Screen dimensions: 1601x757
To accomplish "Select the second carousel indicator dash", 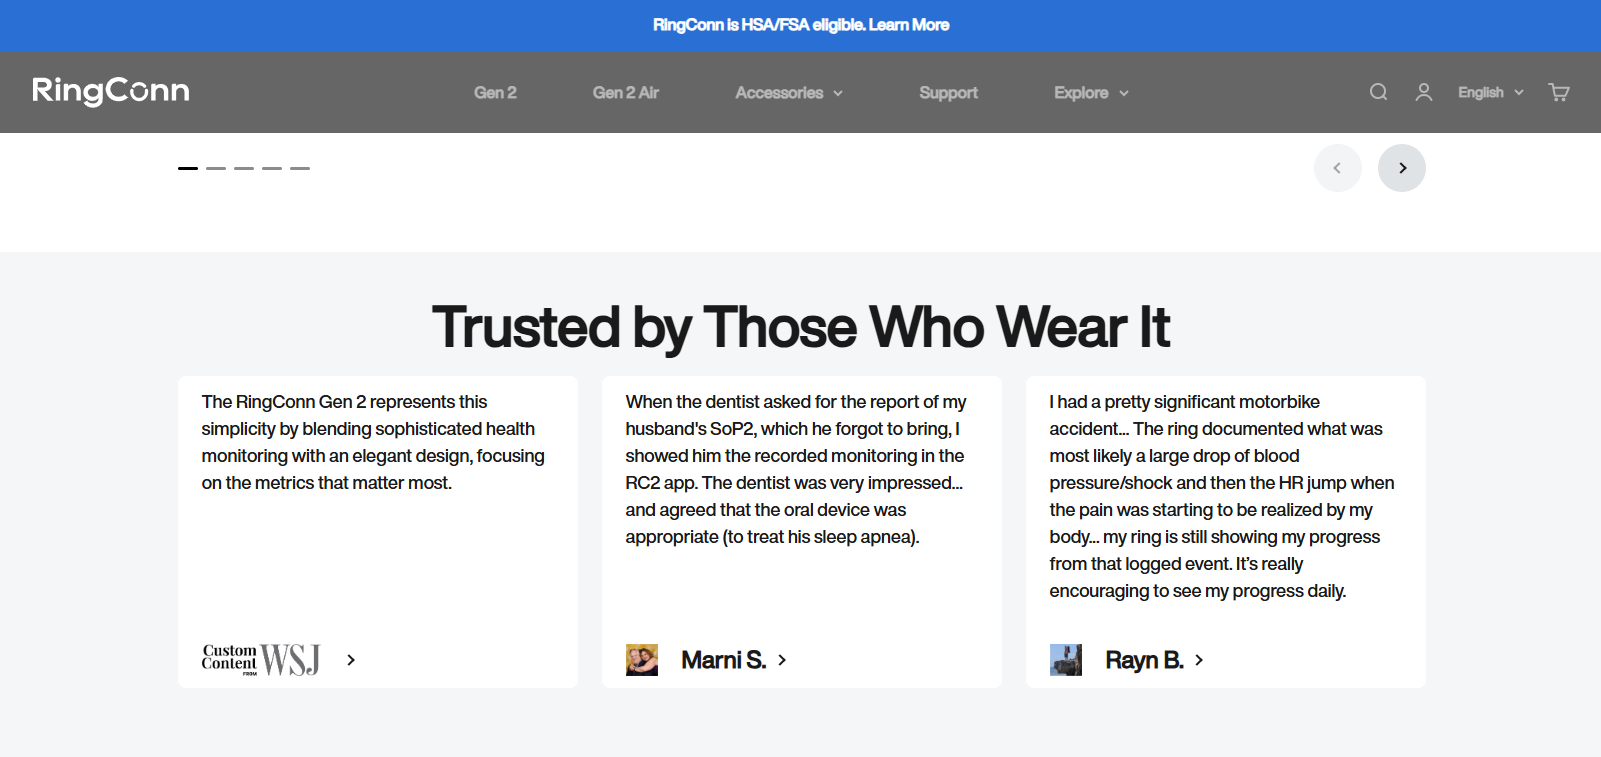I will coord(216,168).
